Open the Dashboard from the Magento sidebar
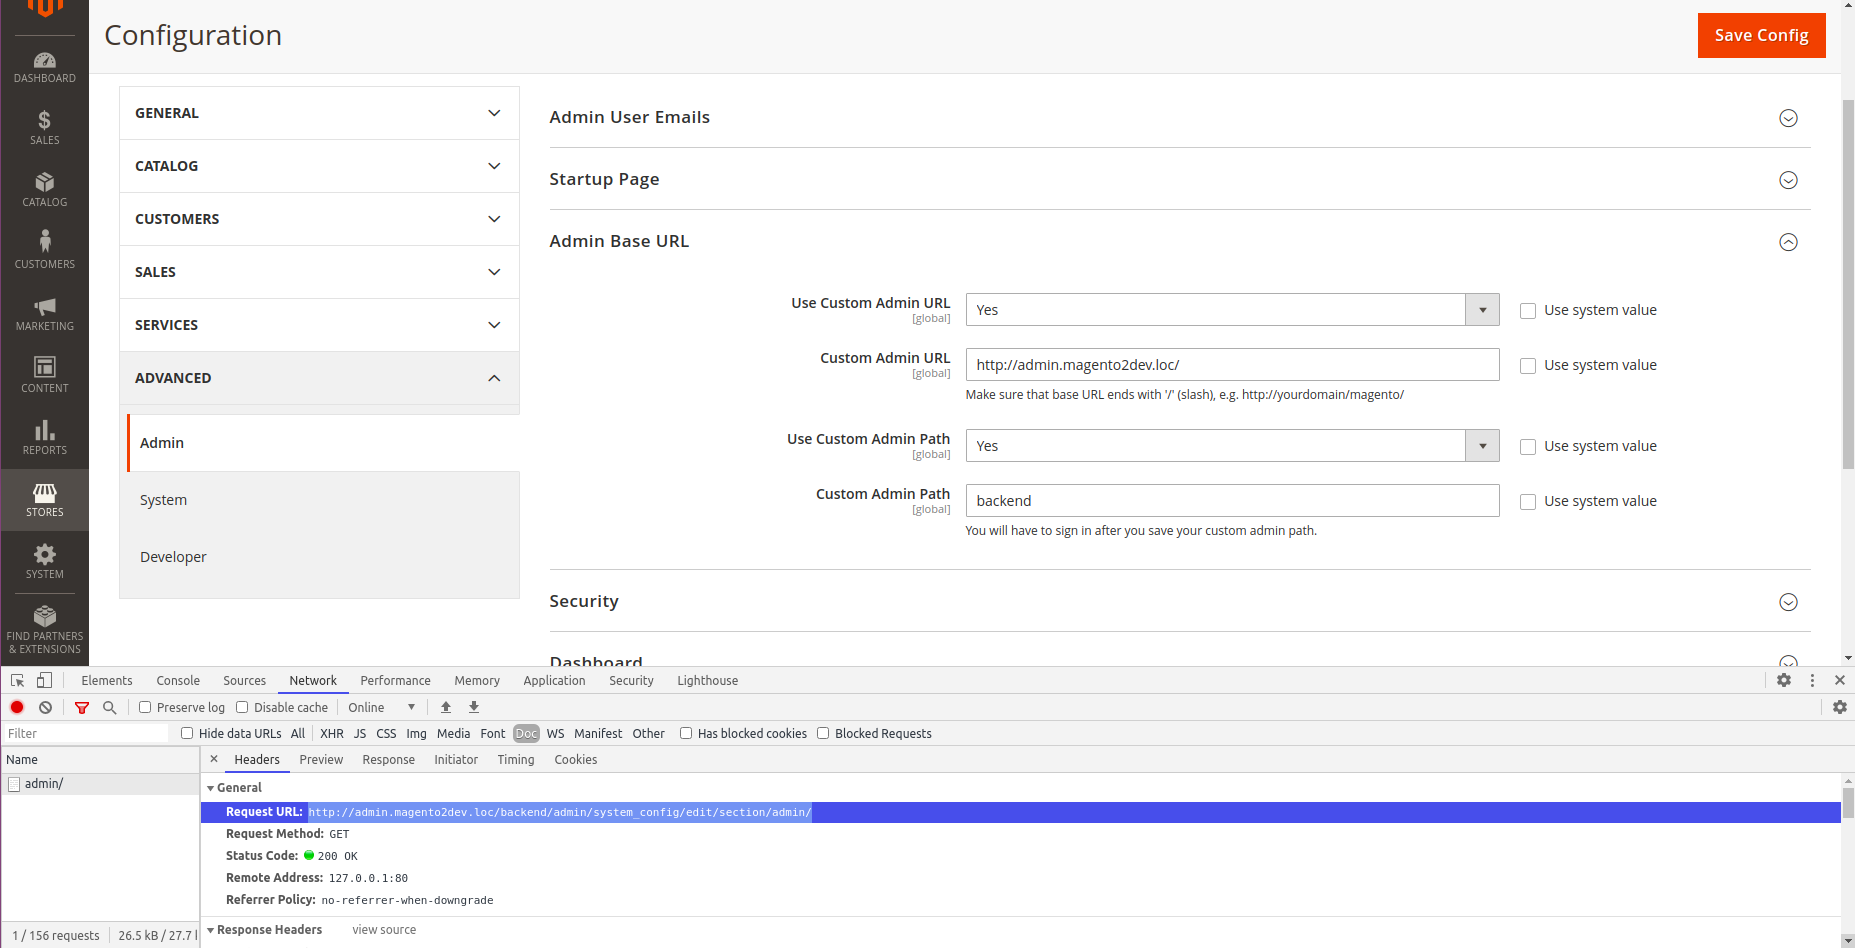Viewport: 1855px width, 948px height. (x=44, y=65)
